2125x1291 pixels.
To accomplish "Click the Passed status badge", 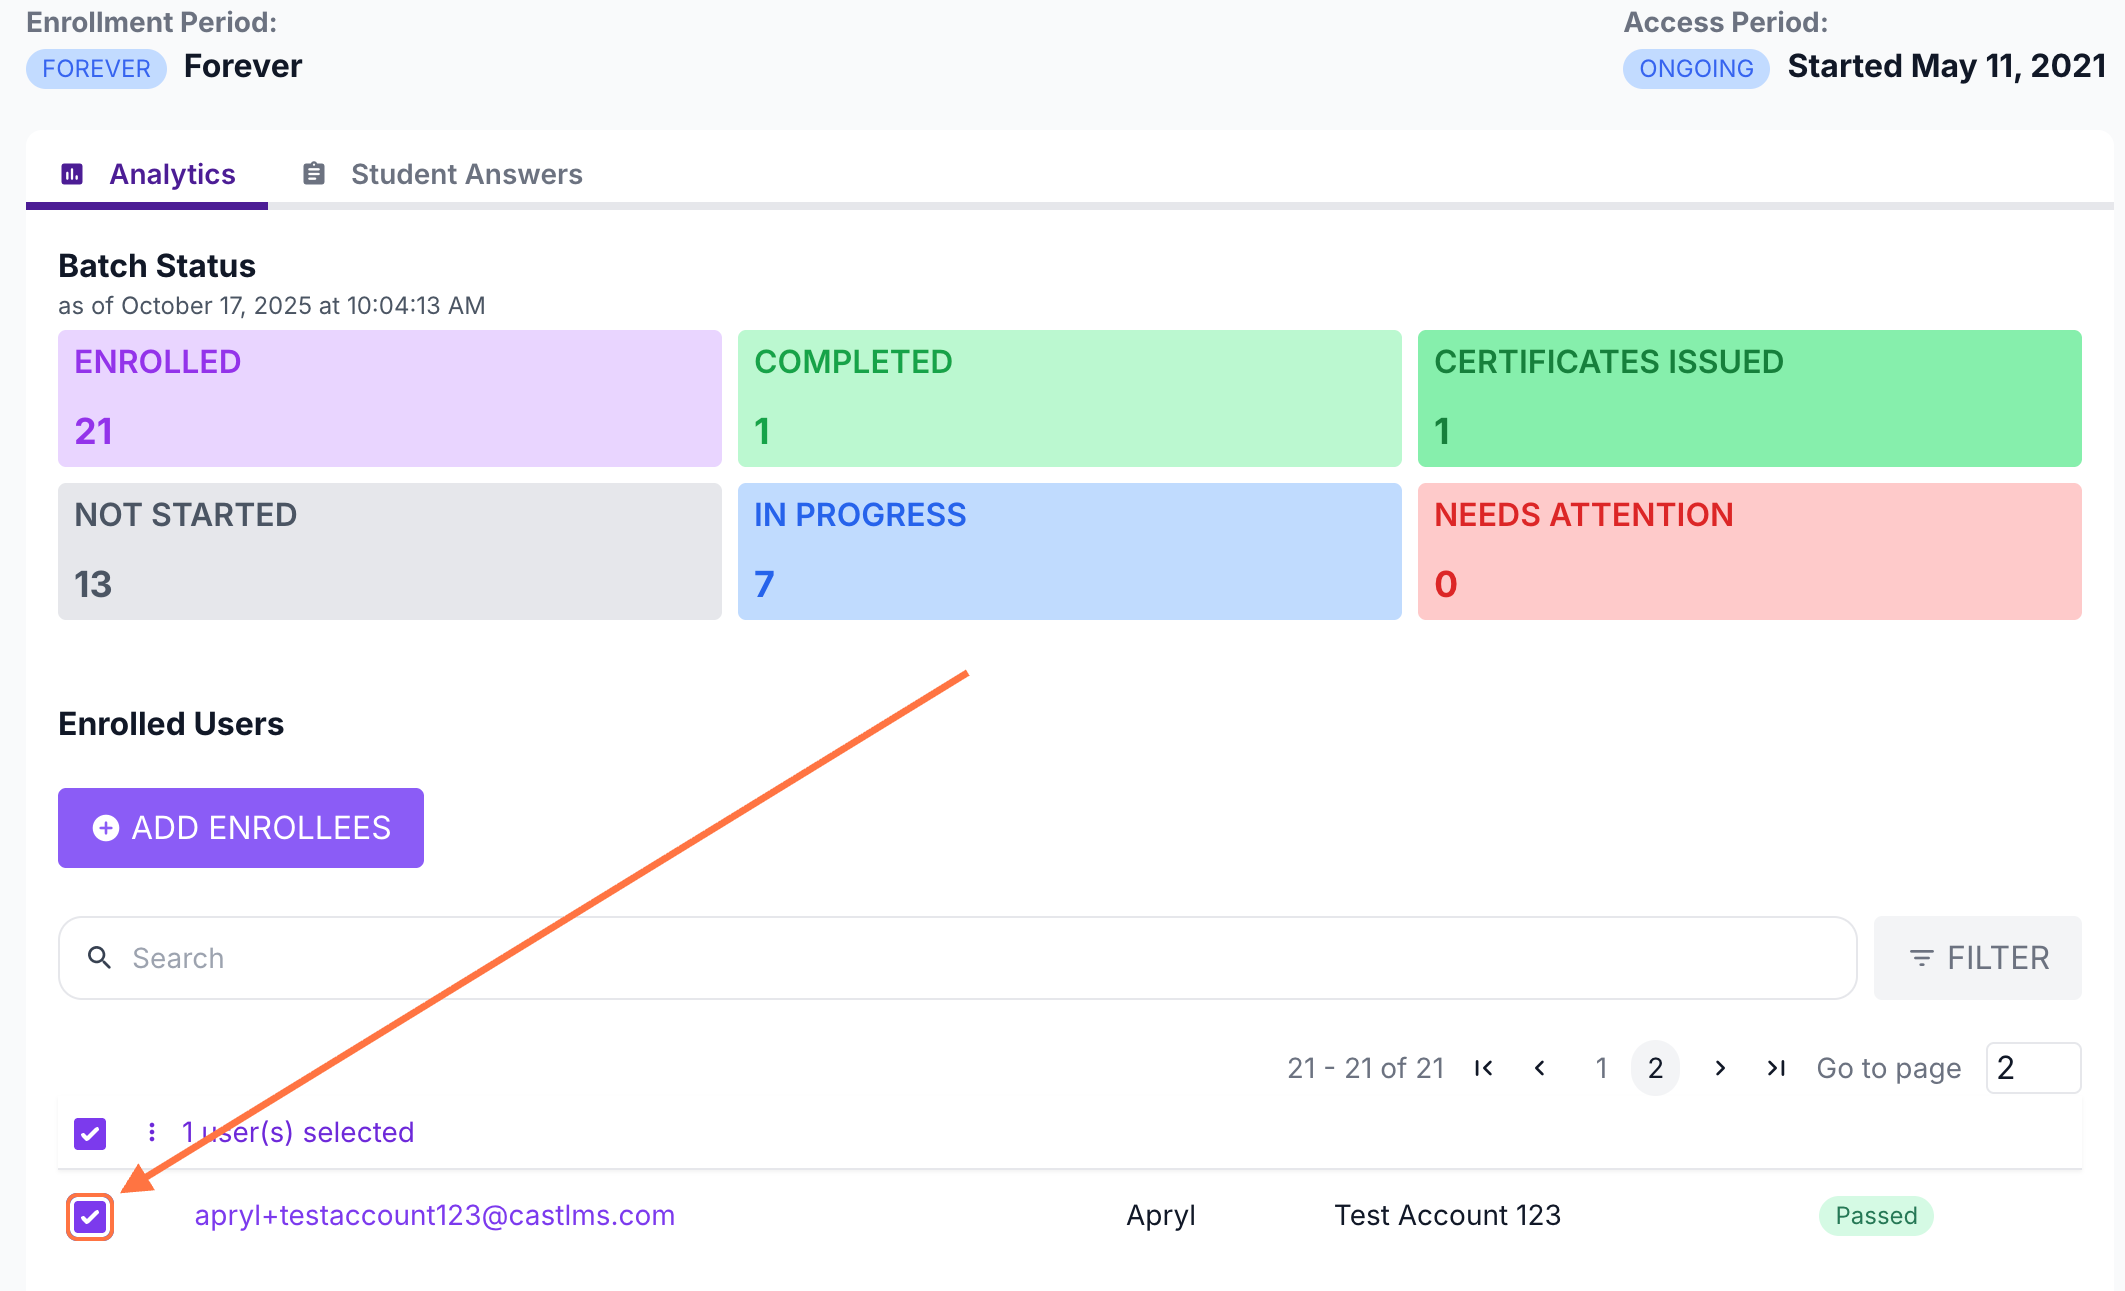I will tap(1875, 1216).
